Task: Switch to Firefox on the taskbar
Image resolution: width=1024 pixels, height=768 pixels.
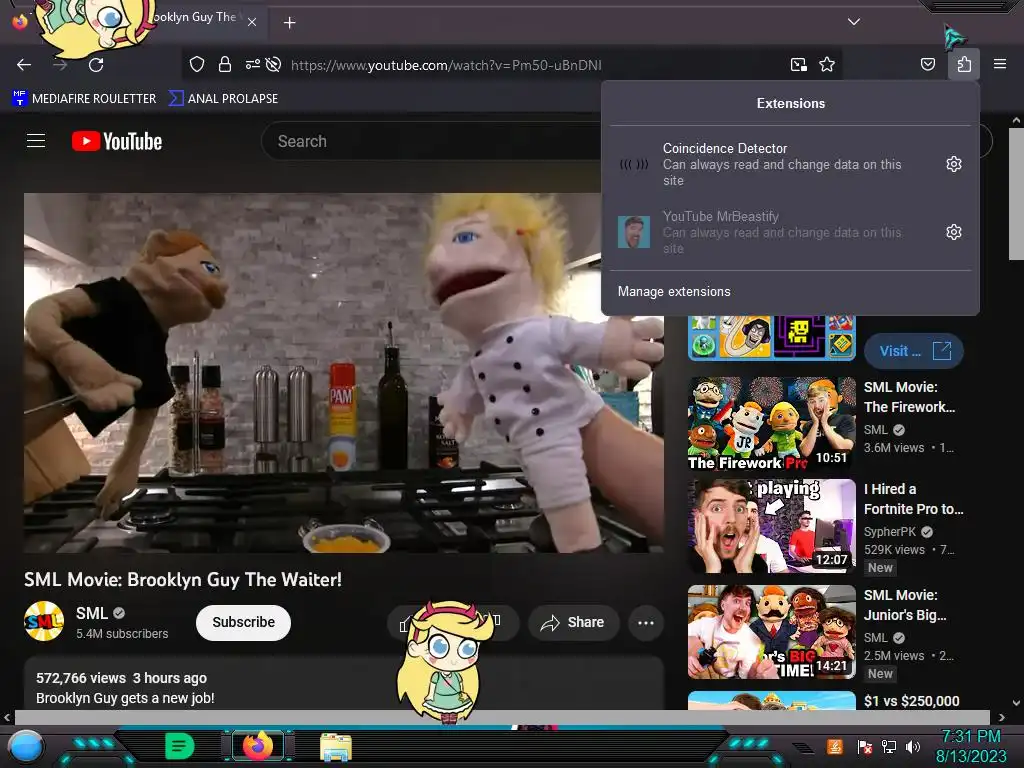Action: [258, 745]
